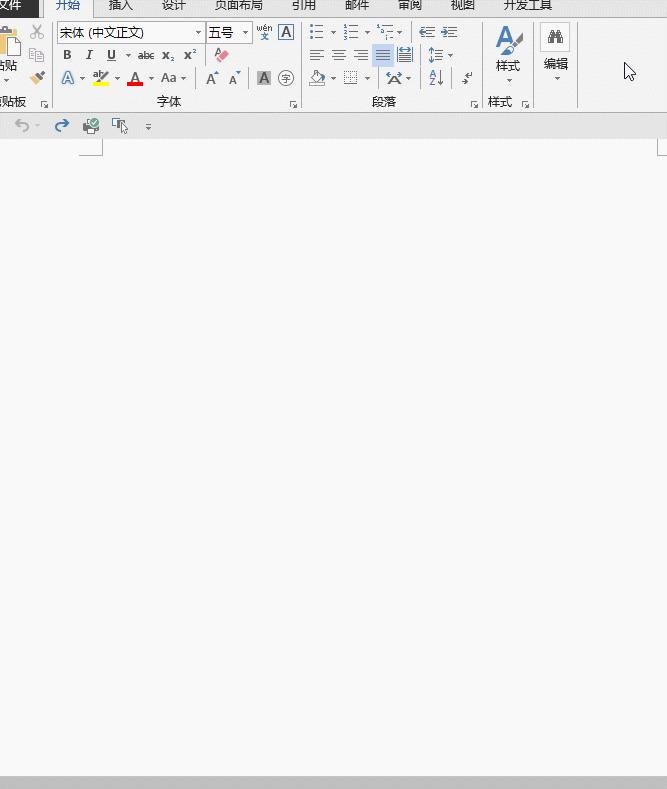Click the Phonetic Guide wén icon
Screen dimensions: 667x789
pyautogui.click(x=264, y=32)
